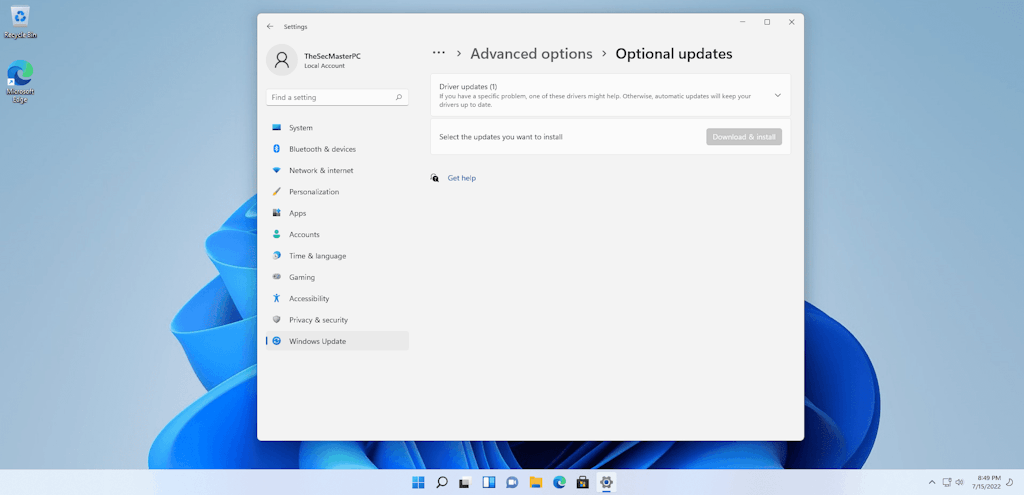Viewport: 1024px width, 495px height.
Task: Click the search magnifier in Find a setting
Action: tap(399, 97)
